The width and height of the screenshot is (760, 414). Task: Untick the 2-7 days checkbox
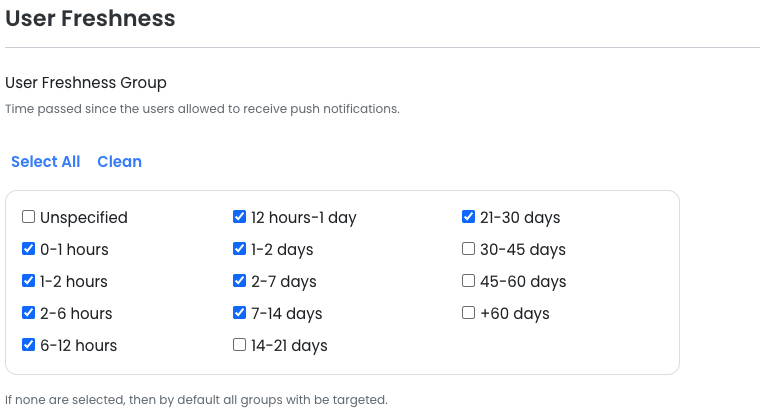(x=239, y=281)
